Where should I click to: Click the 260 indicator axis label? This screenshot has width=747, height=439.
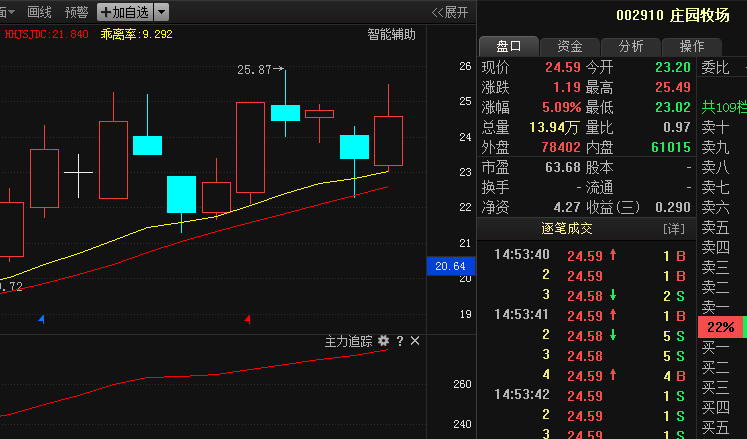462,384
